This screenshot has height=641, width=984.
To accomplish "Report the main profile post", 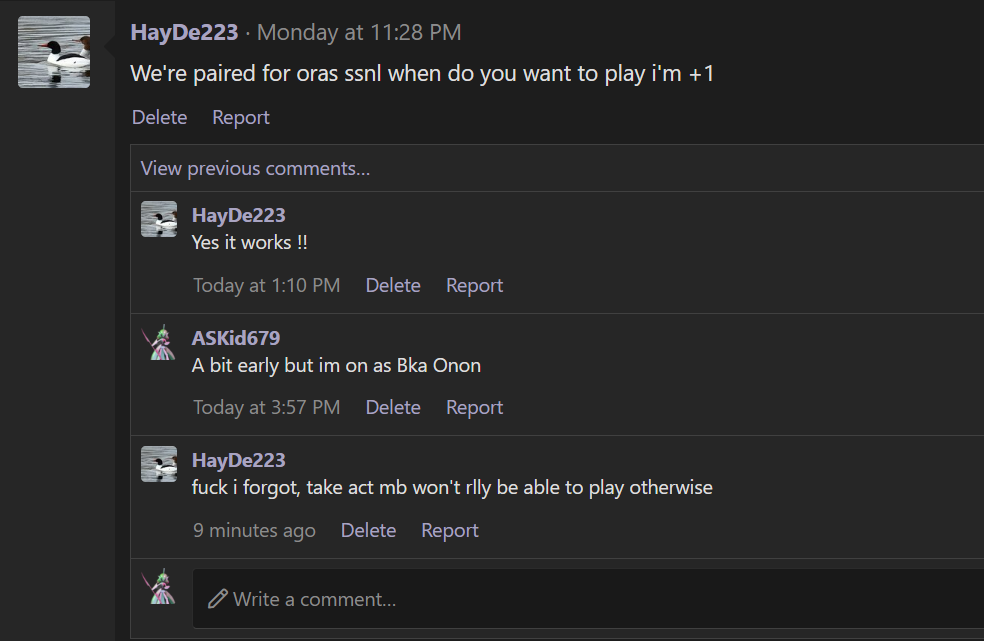I will point(241,117).
